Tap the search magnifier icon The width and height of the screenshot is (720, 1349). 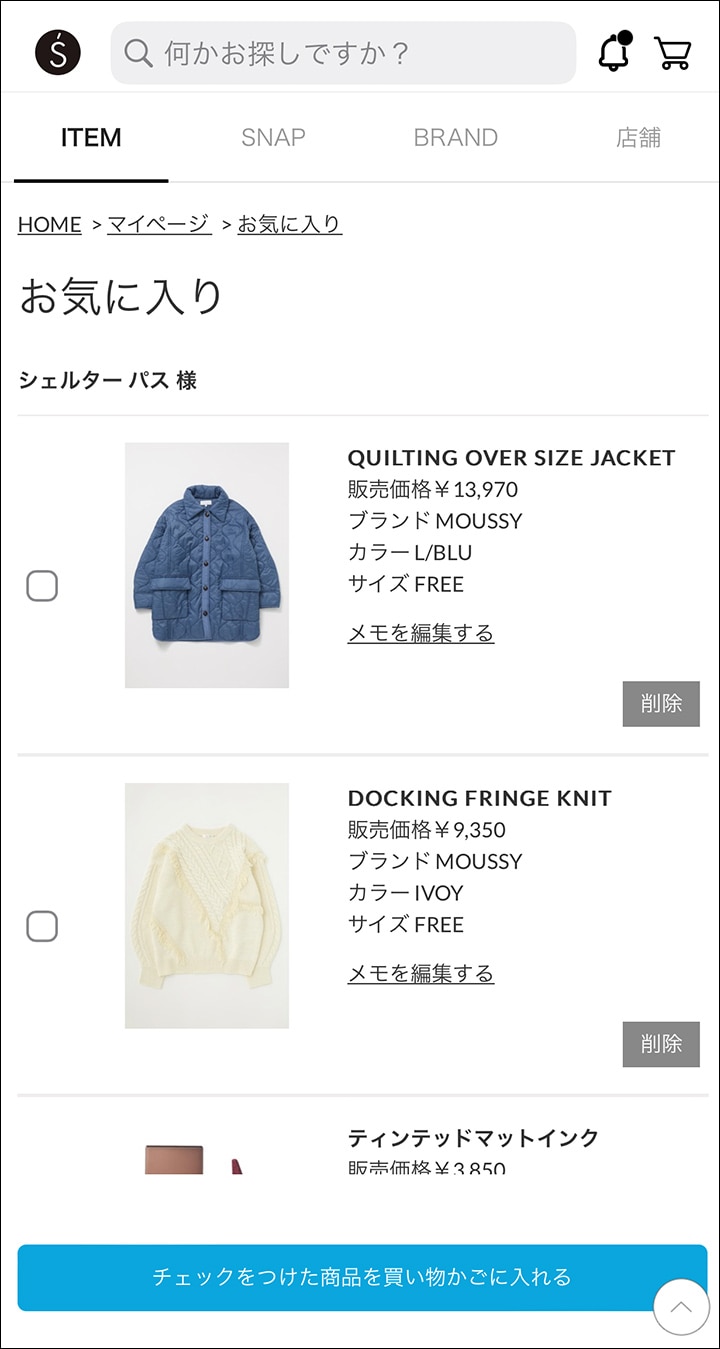click(x=138, y=52)
